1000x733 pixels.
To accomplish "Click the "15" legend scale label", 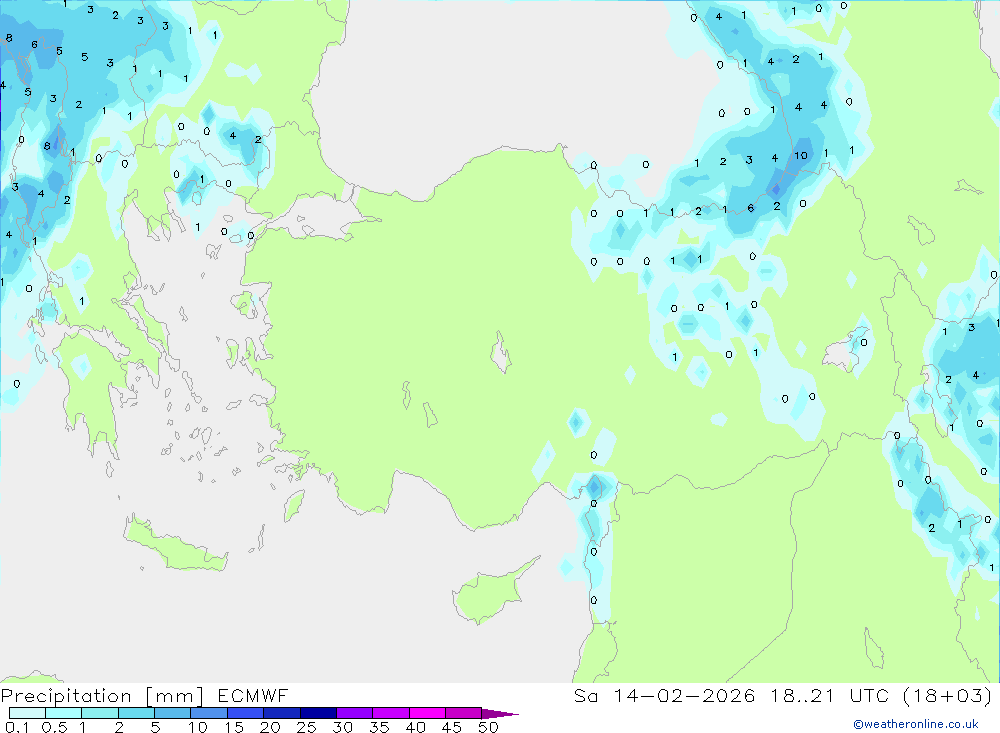I will click(234, 727).
